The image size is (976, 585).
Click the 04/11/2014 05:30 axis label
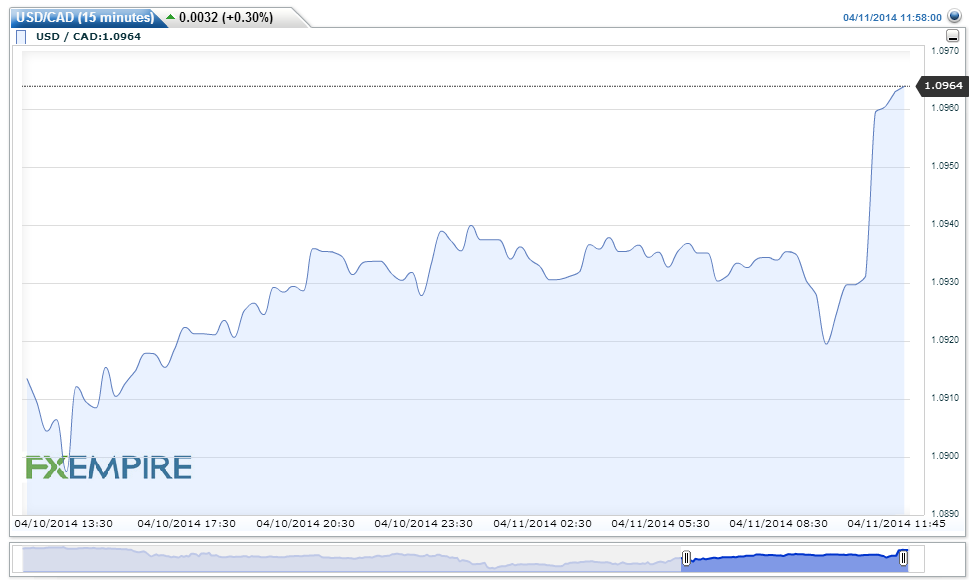(660, 523)
